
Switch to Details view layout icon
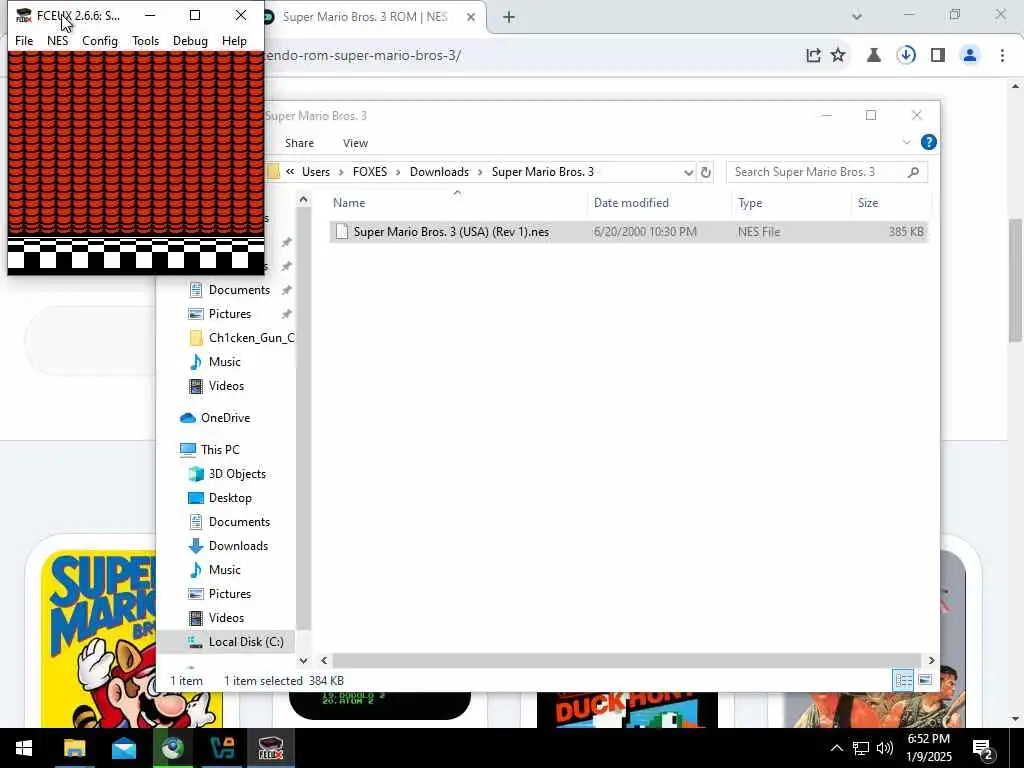click(x=903, y=680)
